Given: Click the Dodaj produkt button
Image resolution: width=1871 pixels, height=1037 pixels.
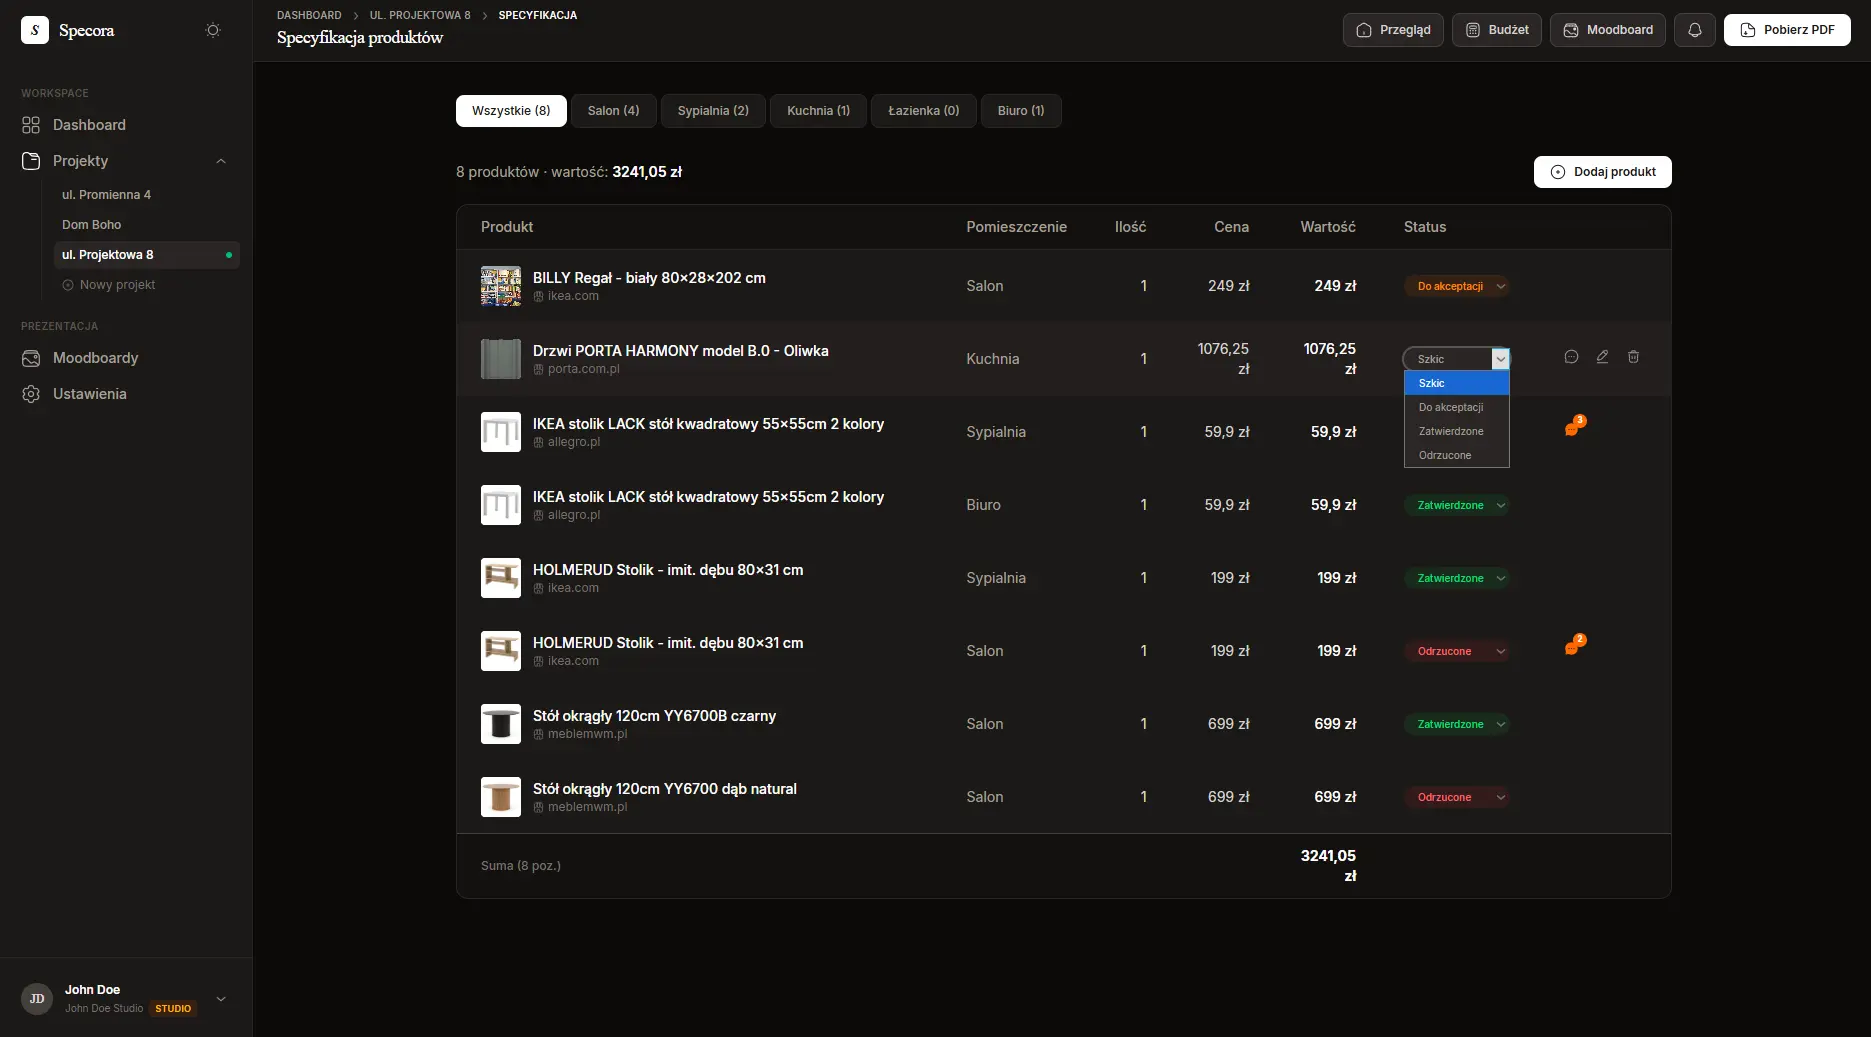Looking at the screenshot, I should (1602, 172).
